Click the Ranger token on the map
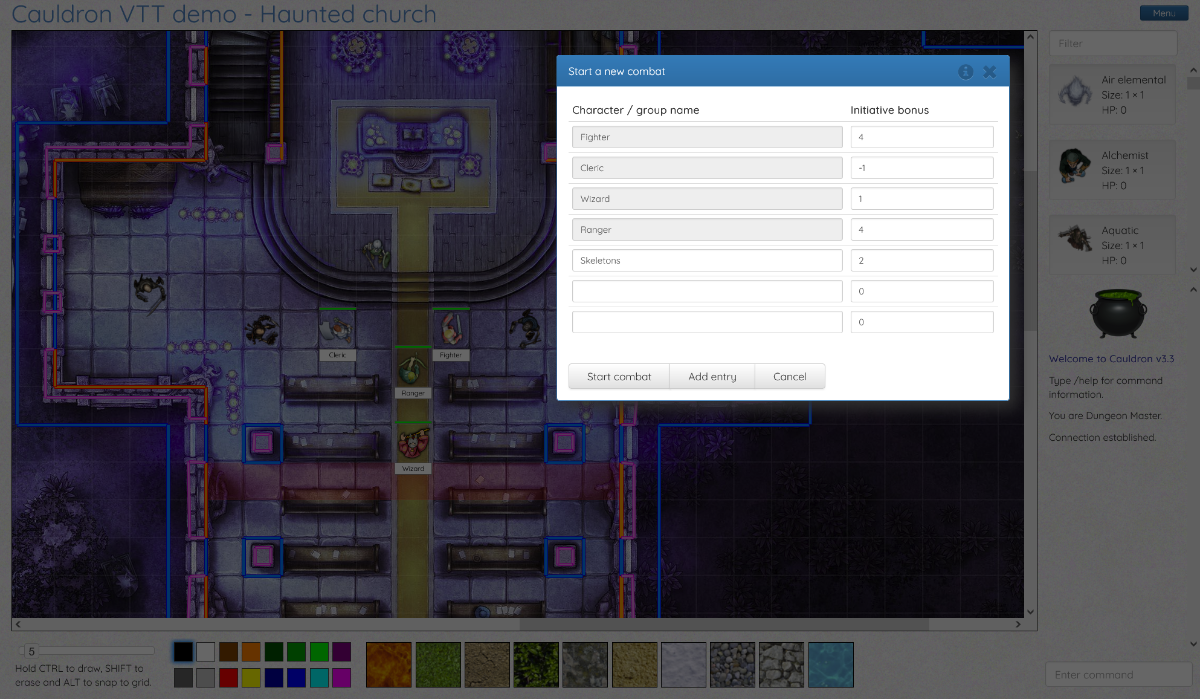 [412, 367]
